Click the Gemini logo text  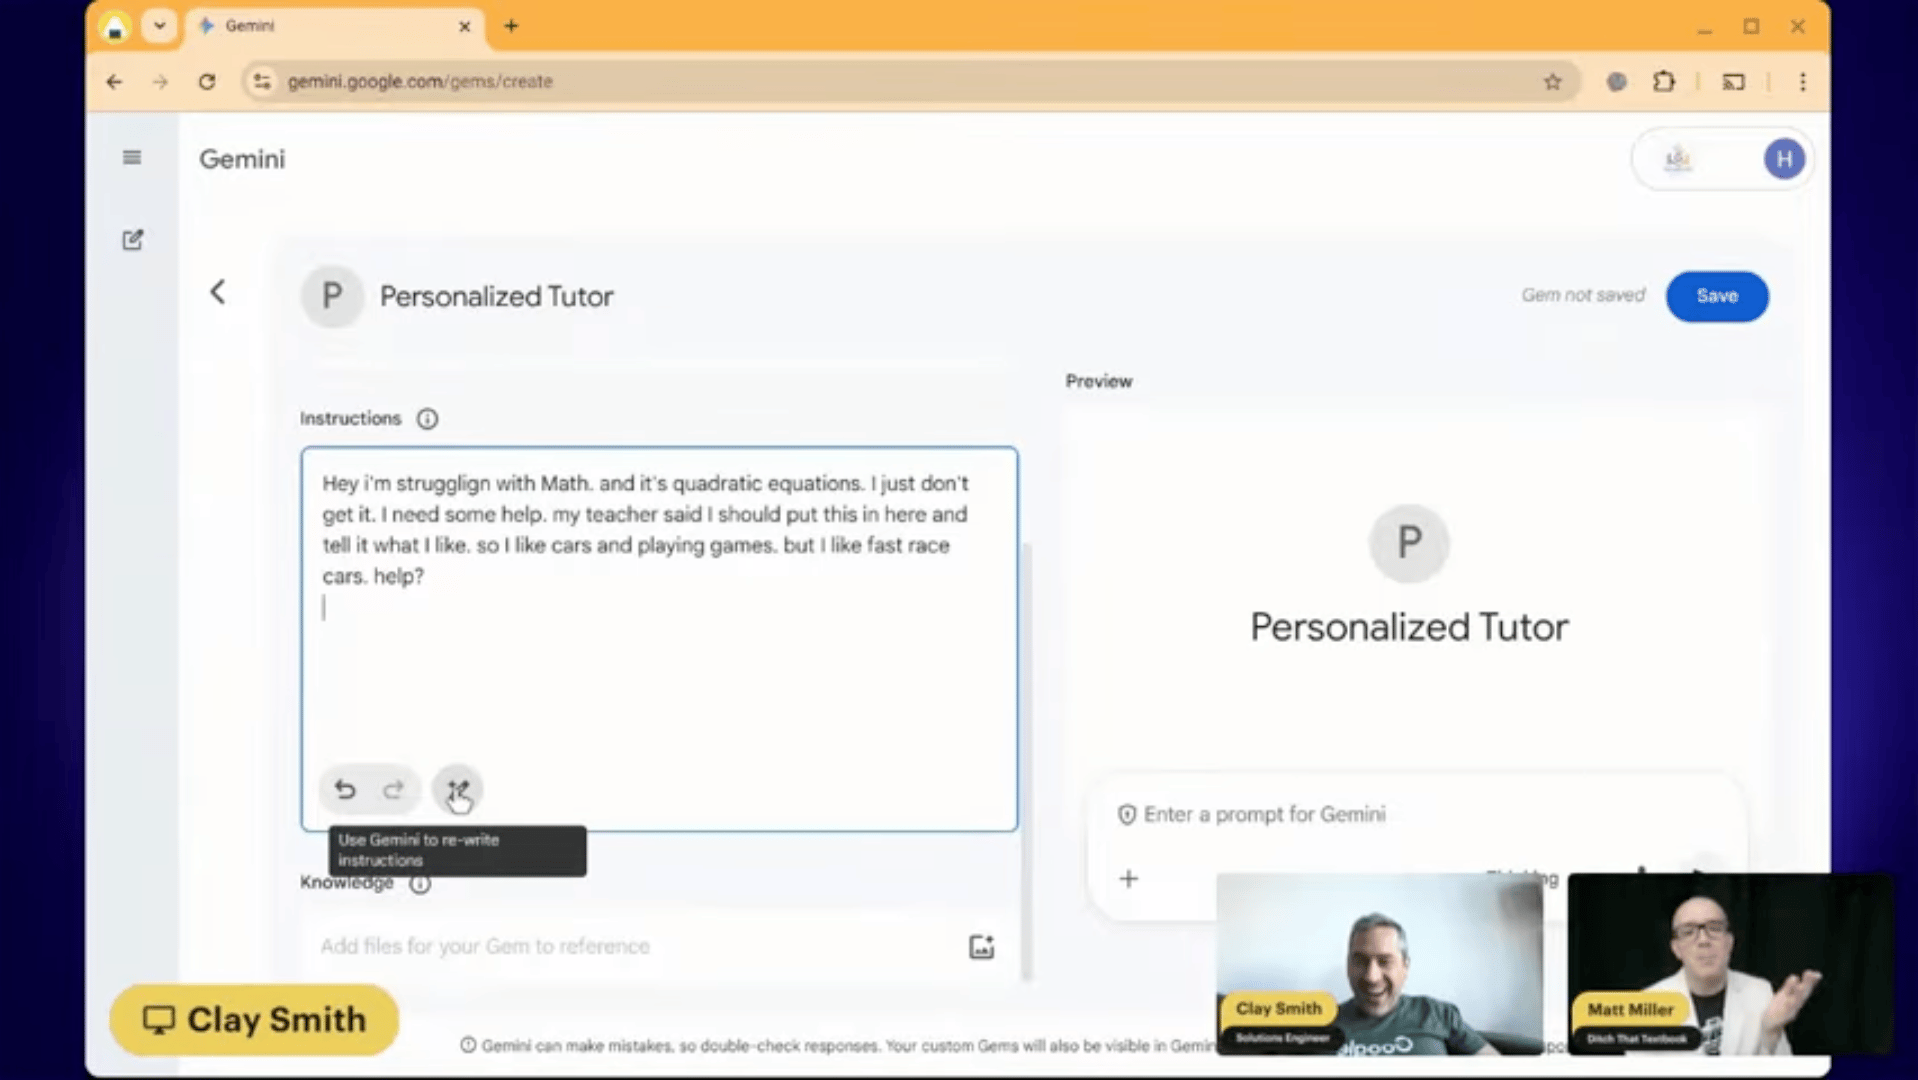pos(242,159)
